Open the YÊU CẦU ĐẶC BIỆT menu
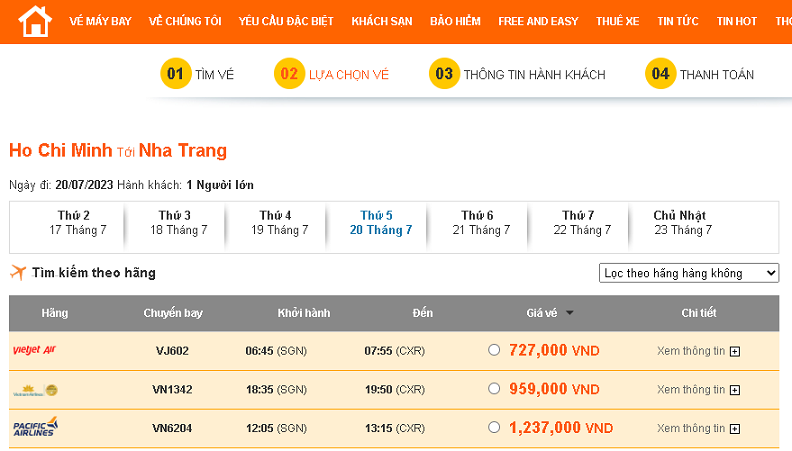Viewport: 792px width, 451px height. (x=286, y=21)
